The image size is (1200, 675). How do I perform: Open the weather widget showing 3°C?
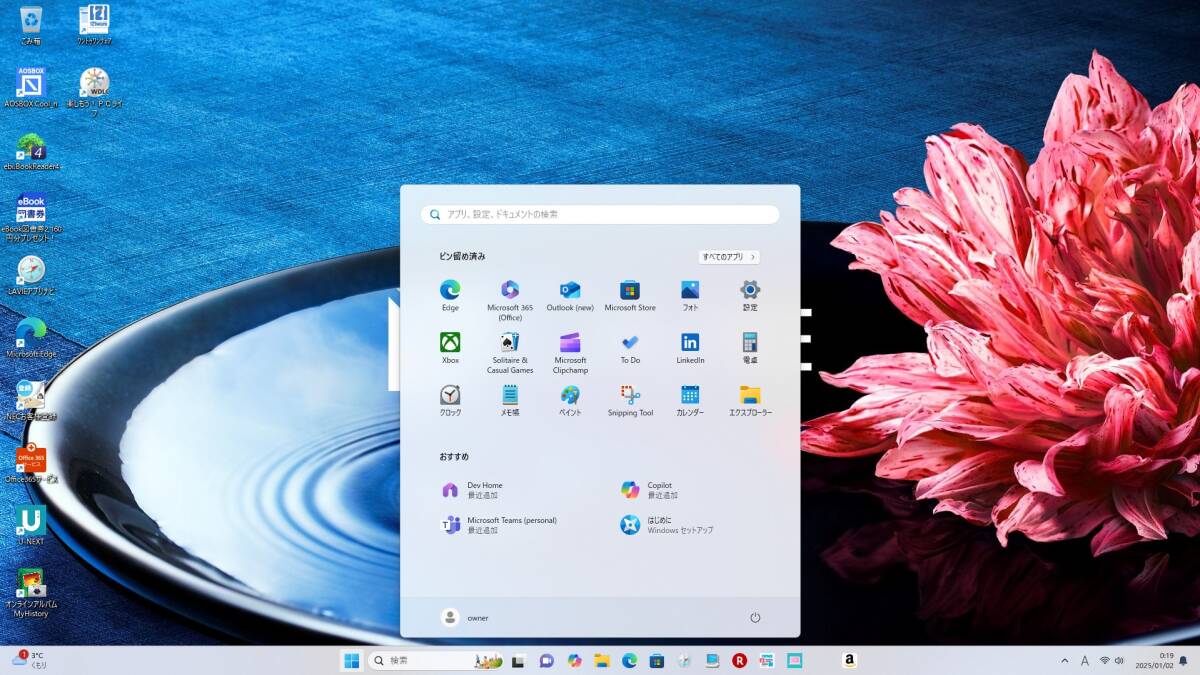(28, 660)
